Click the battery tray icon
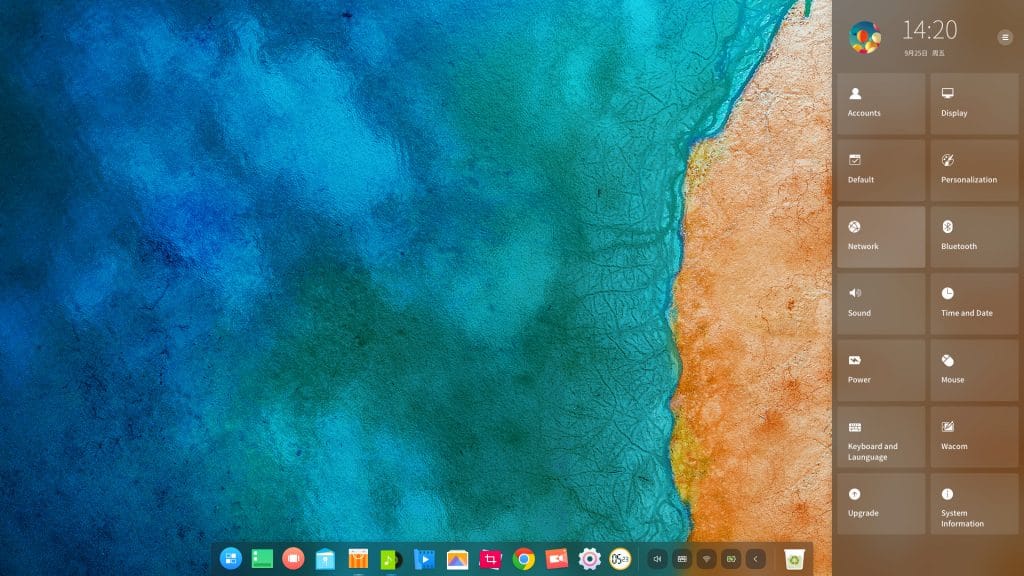This screenshot has width=1024, height=576. pos(731,559)
